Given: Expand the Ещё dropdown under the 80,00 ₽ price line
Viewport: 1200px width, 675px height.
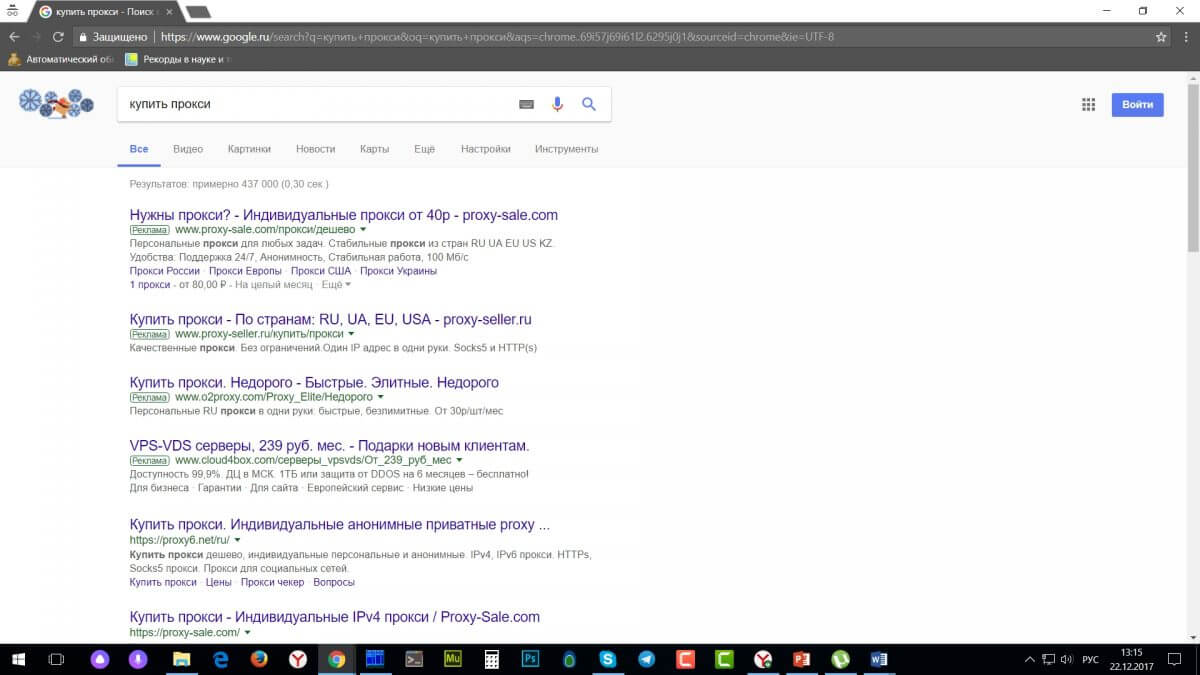Looking at the screenshot, I should pyautogui.click(x=336, y=285).
